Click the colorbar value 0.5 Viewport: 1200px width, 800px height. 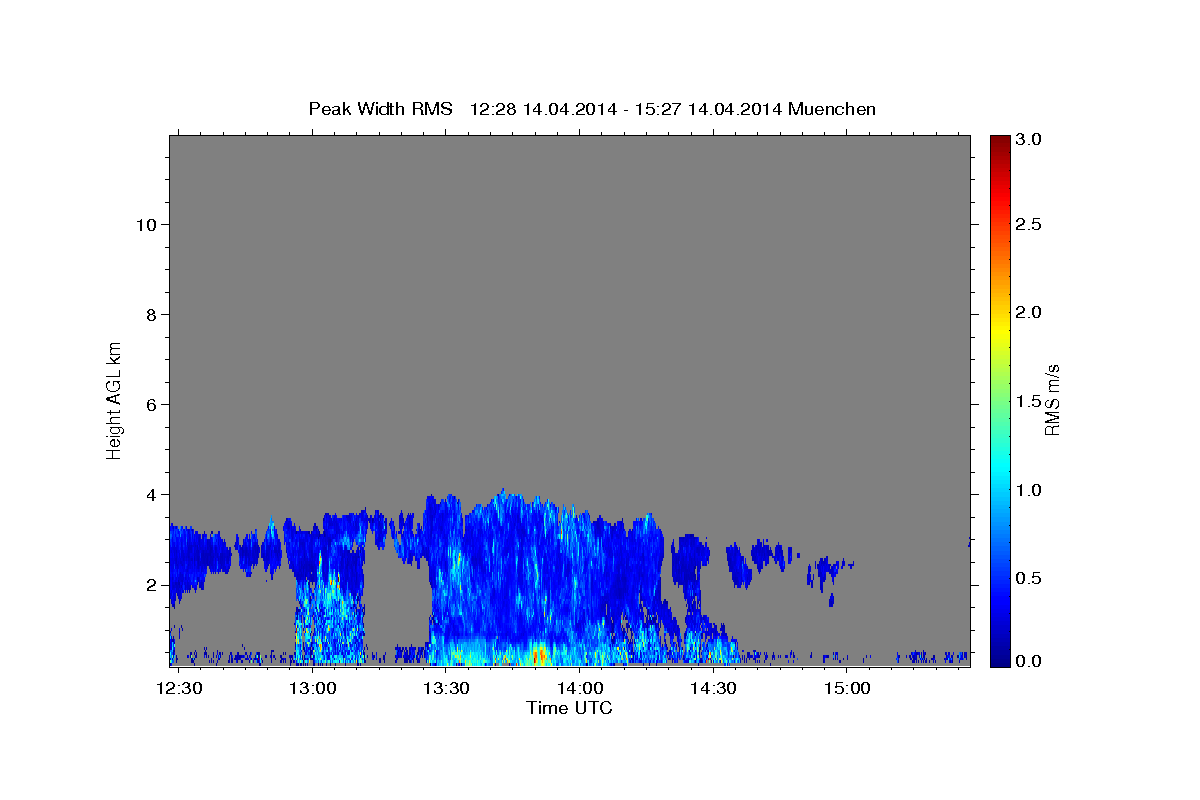pyautogui.click(x=1029, y=578)
